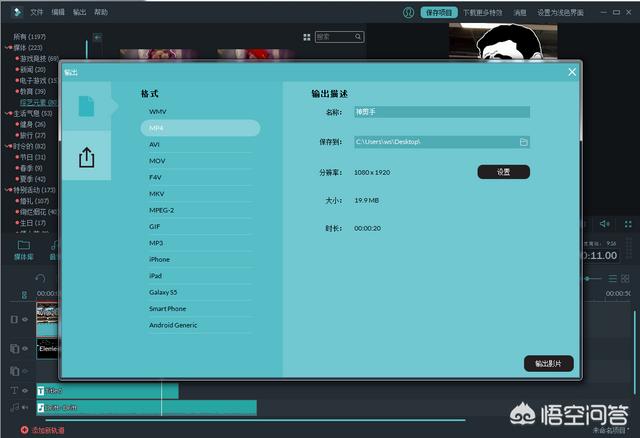This screenshot has width=640, height=438.
Task: Click the add new track icon
Action: 24,430
